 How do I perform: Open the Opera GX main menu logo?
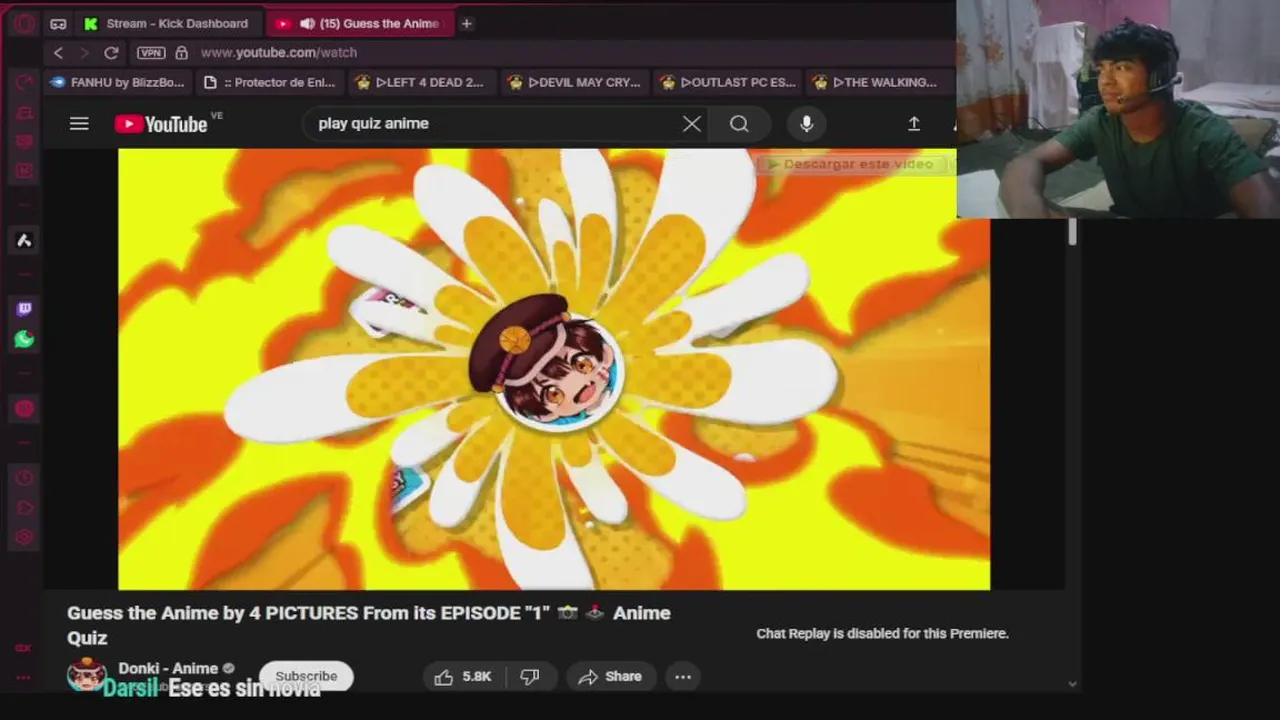click(24, 23)
